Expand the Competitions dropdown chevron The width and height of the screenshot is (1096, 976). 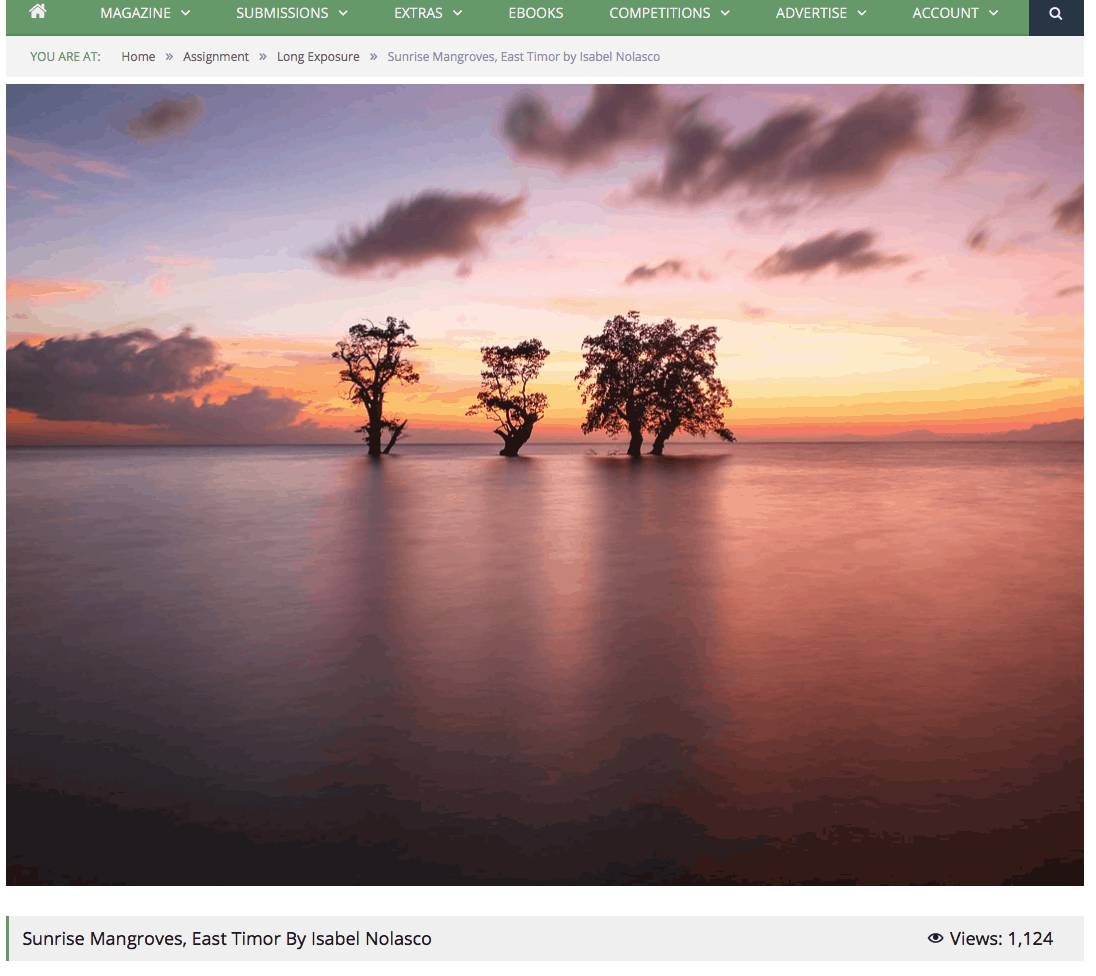pos(726,13)
